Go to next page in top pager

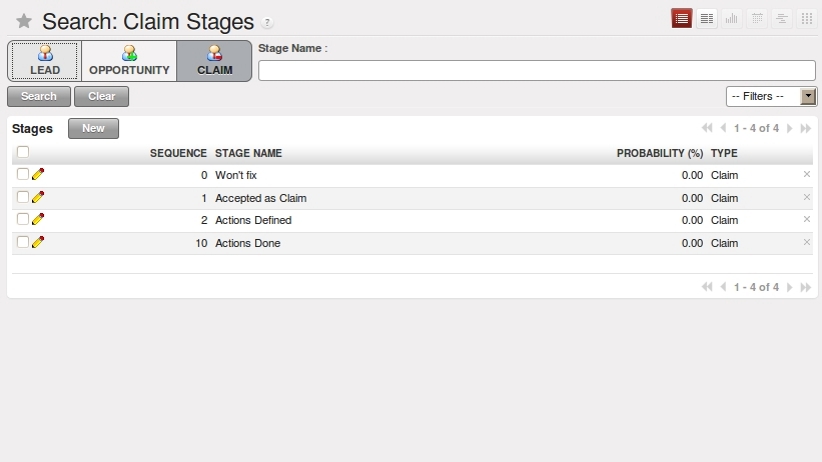coord(789,128)
